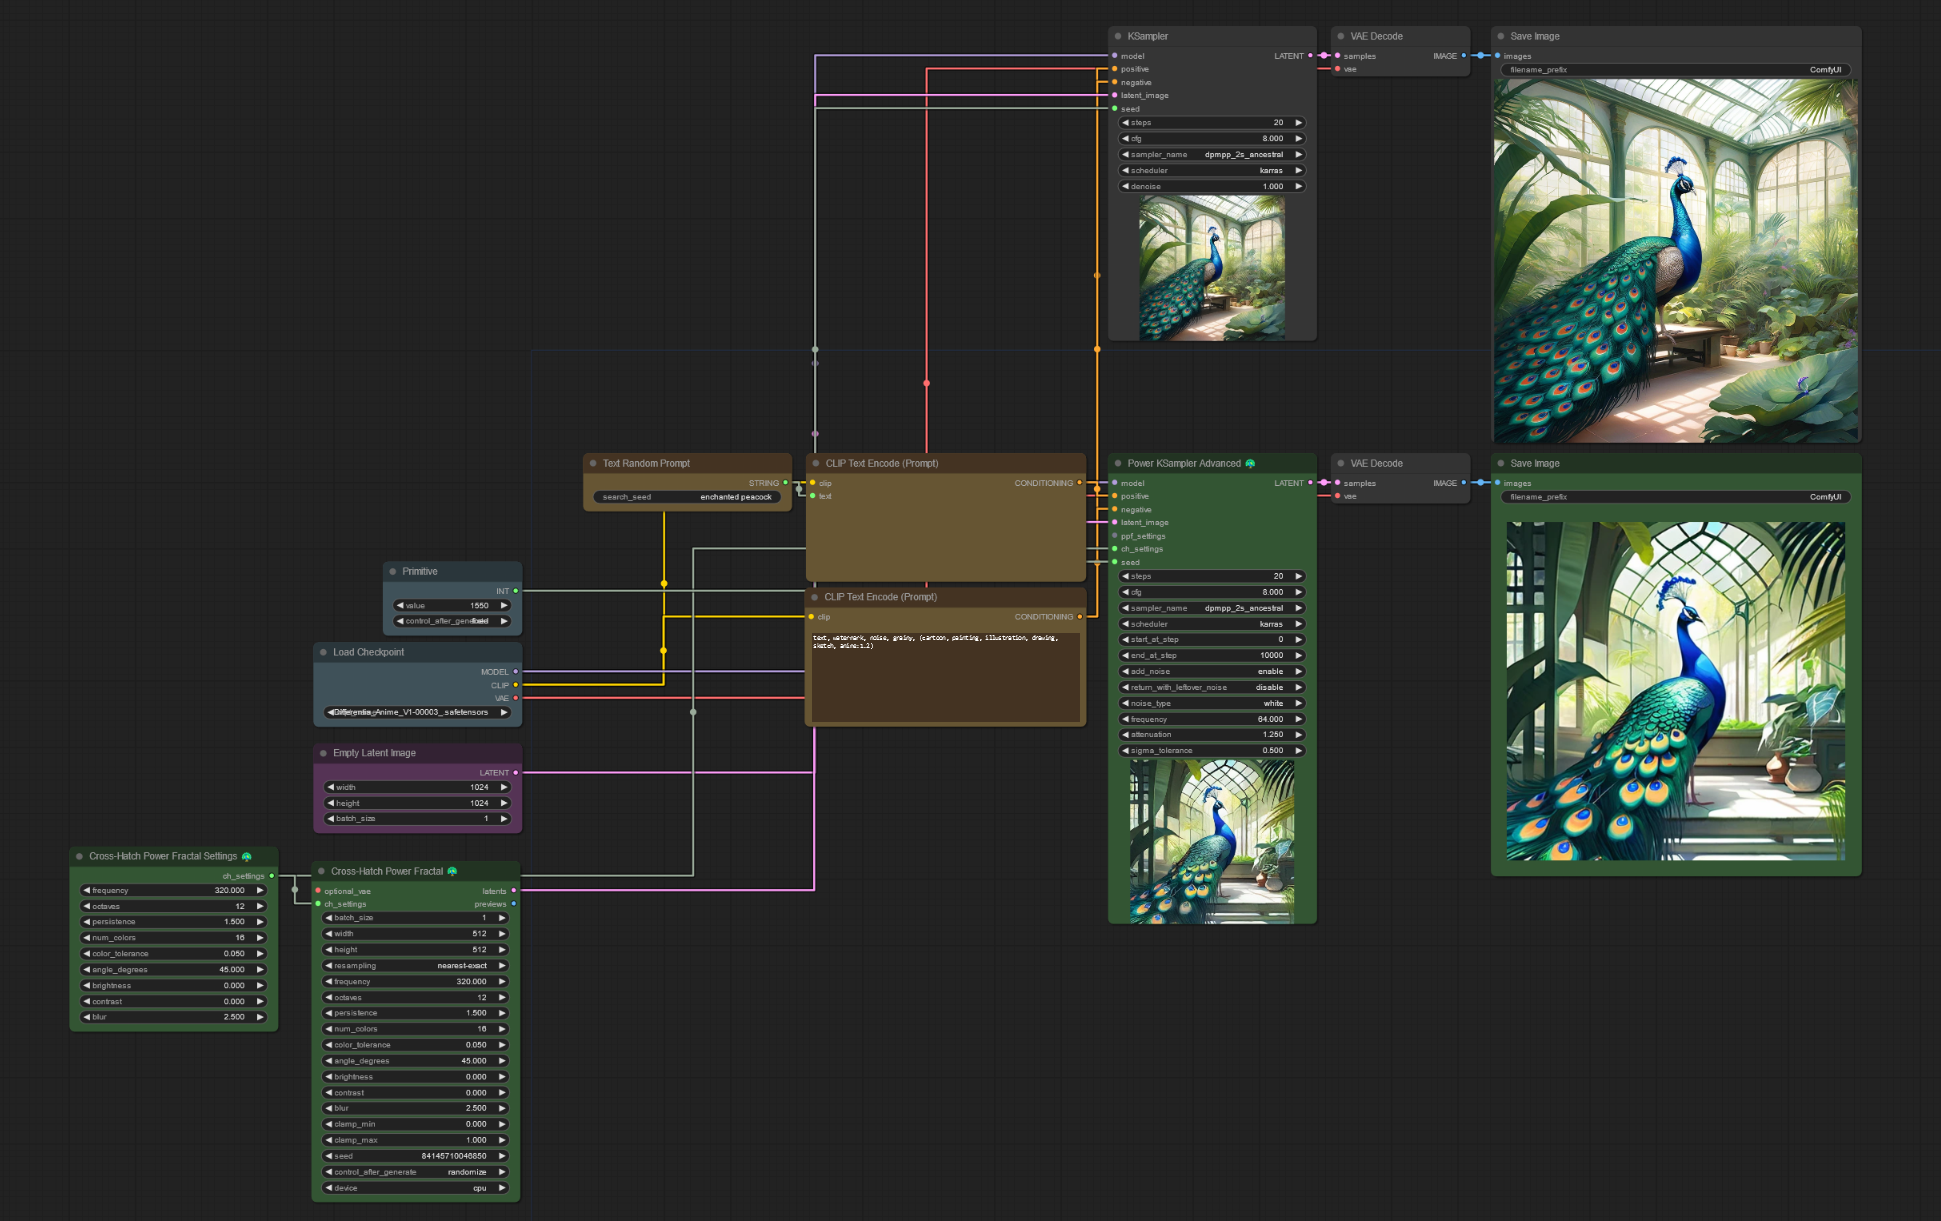Click the previews output socket on Cross-Hatch Power Fractal
The image size is (1941, 1221).
point(514,904)
